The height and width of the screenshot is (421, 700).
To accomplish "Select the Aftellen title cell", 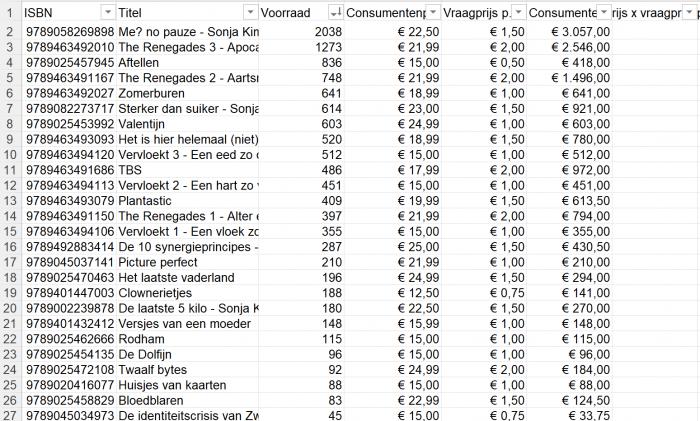I will [187, 63].
